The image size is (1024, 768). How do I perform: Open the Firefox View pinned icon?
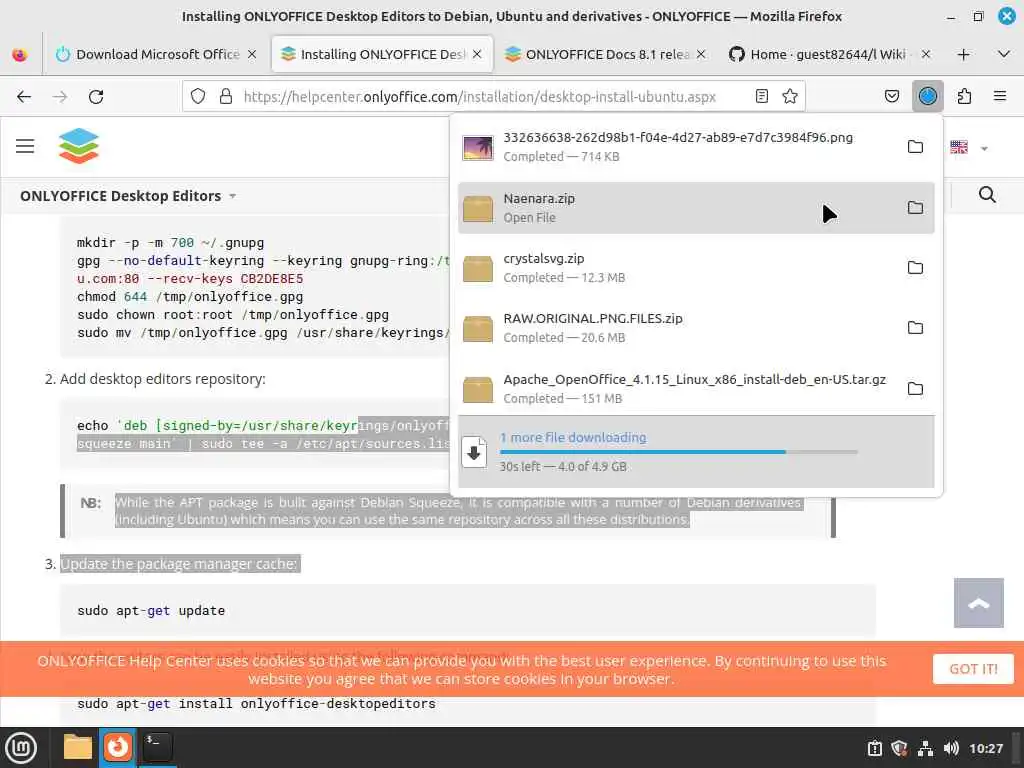point(20,55)
